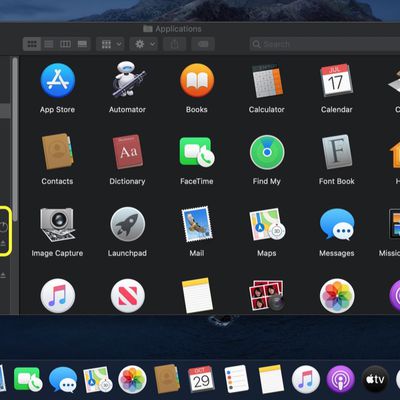Open the Photo Booth app icon

pos(267,295)
